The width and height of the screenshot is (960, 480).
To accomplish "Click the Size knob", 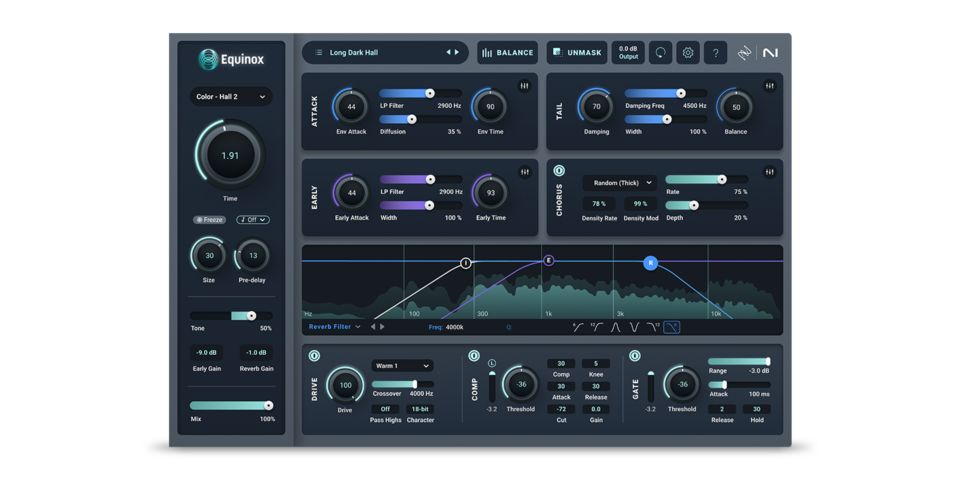I will [209, 255].
